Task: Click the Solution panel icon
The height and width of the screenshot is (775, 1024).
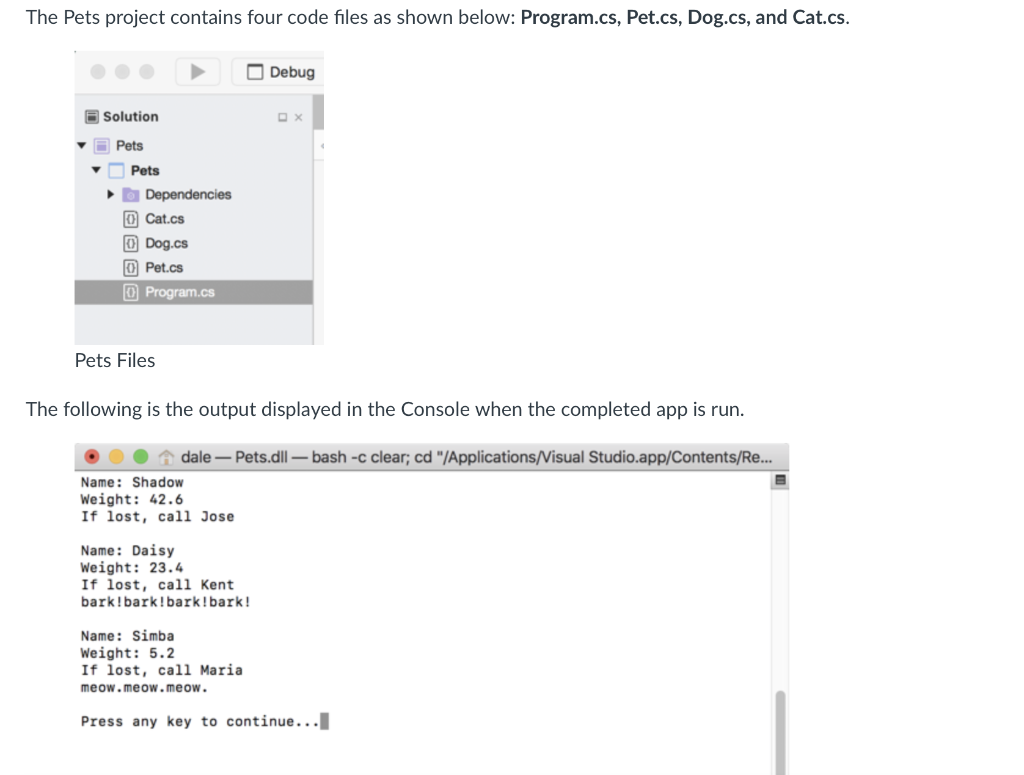Action: coord(92,117)
